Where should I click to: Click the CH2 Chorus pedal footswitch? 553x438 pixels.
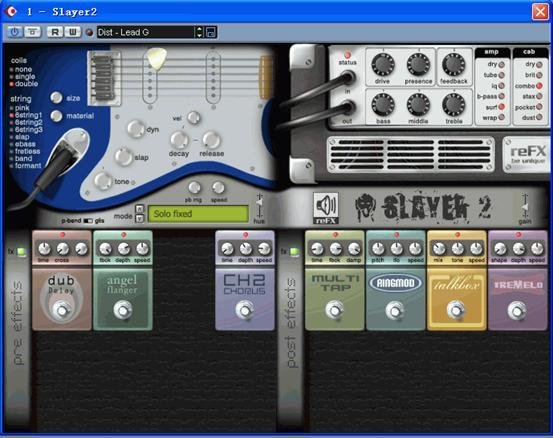click(245, 310)
